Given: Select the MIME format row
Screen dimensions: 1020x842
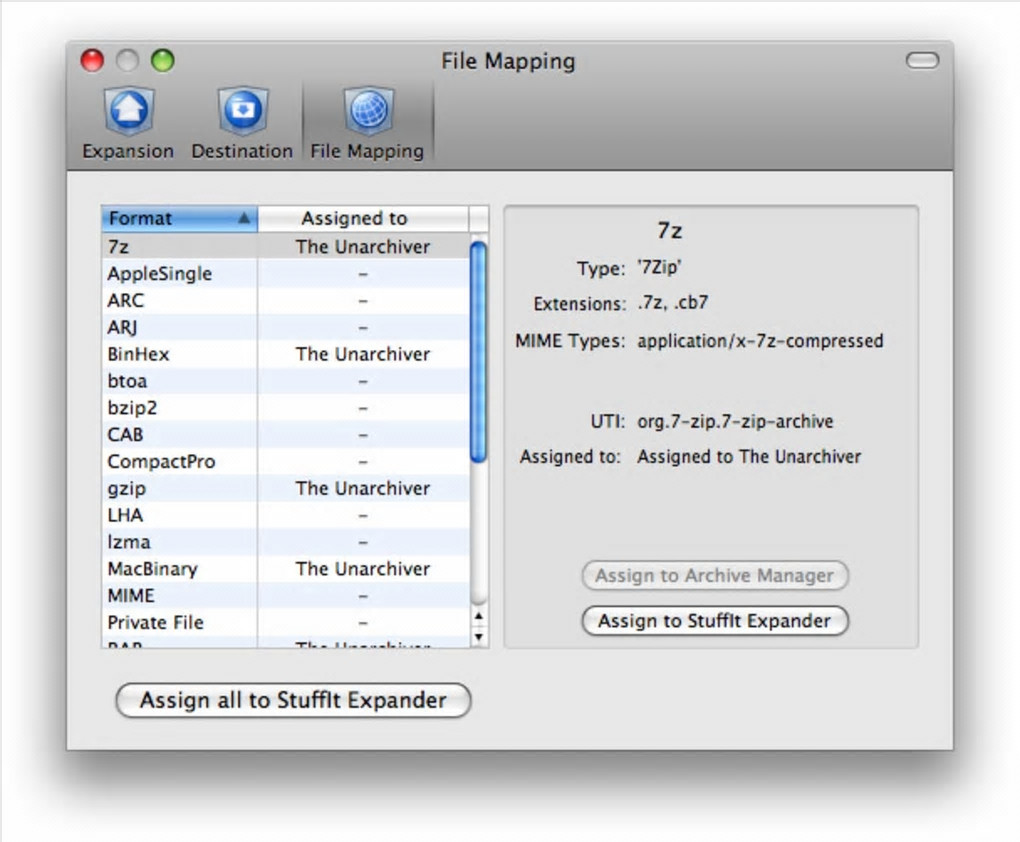Looking at the screenshot, I should point(285,595).
